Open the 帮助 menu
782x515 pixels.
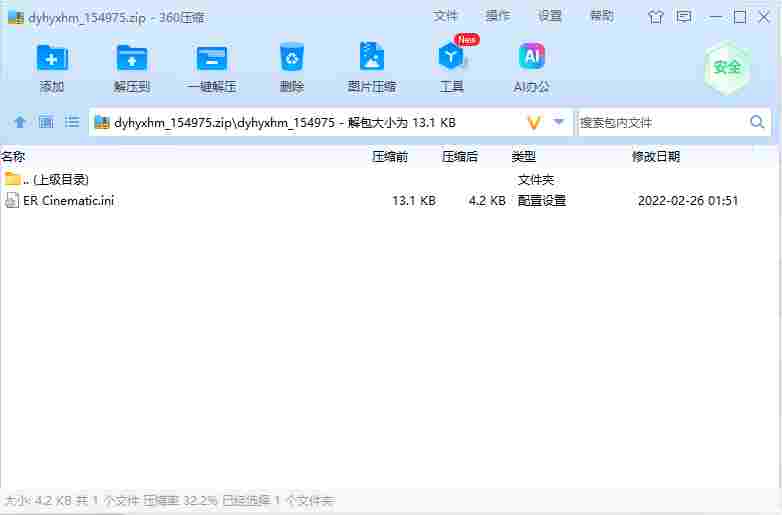coord(602,16)
